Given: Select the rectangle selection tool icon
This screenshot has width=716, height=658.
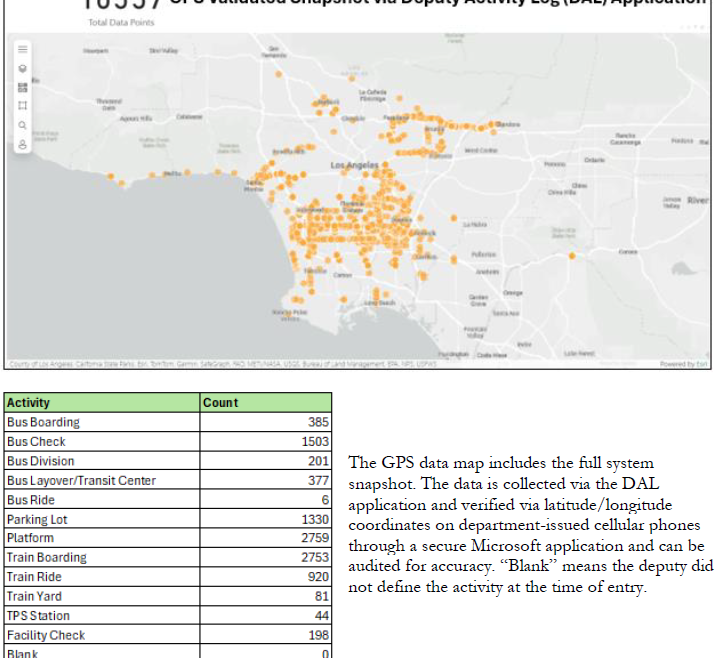Looking at the screenshot, I should click(22, 106).
